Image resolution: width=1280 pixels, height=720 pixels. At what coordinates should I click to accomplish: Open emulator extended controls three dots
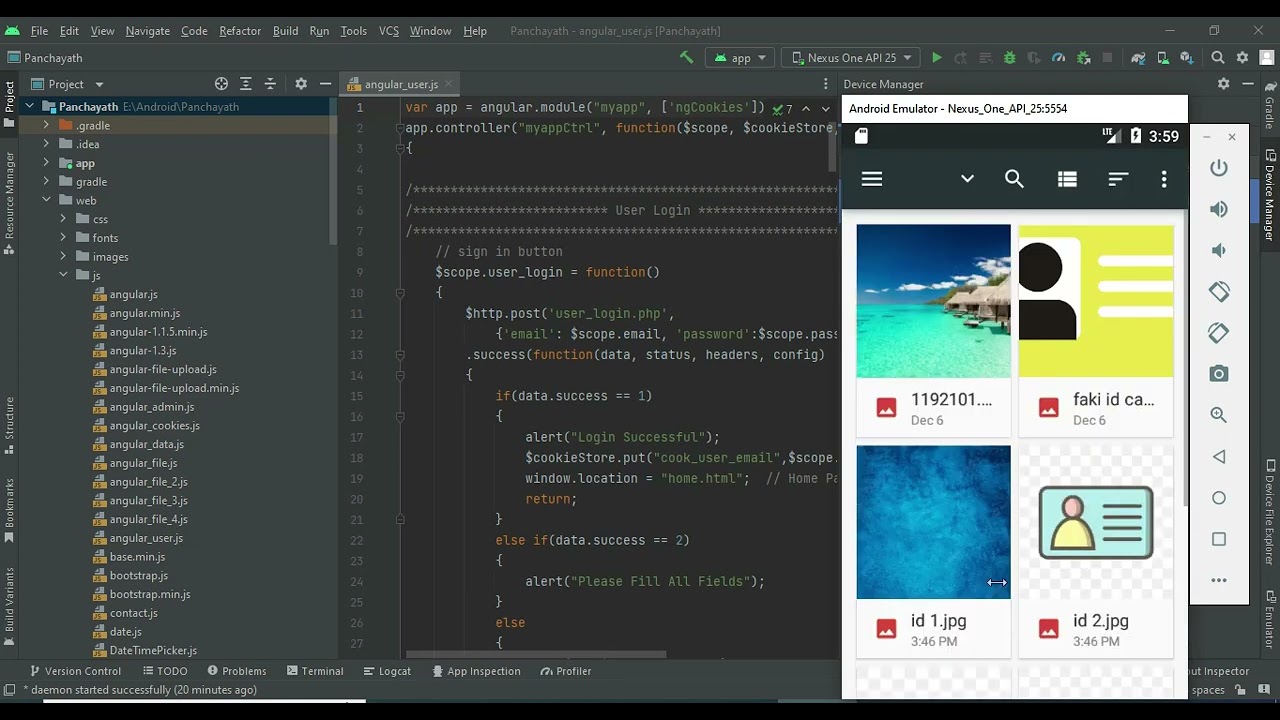pos(1219,580)
